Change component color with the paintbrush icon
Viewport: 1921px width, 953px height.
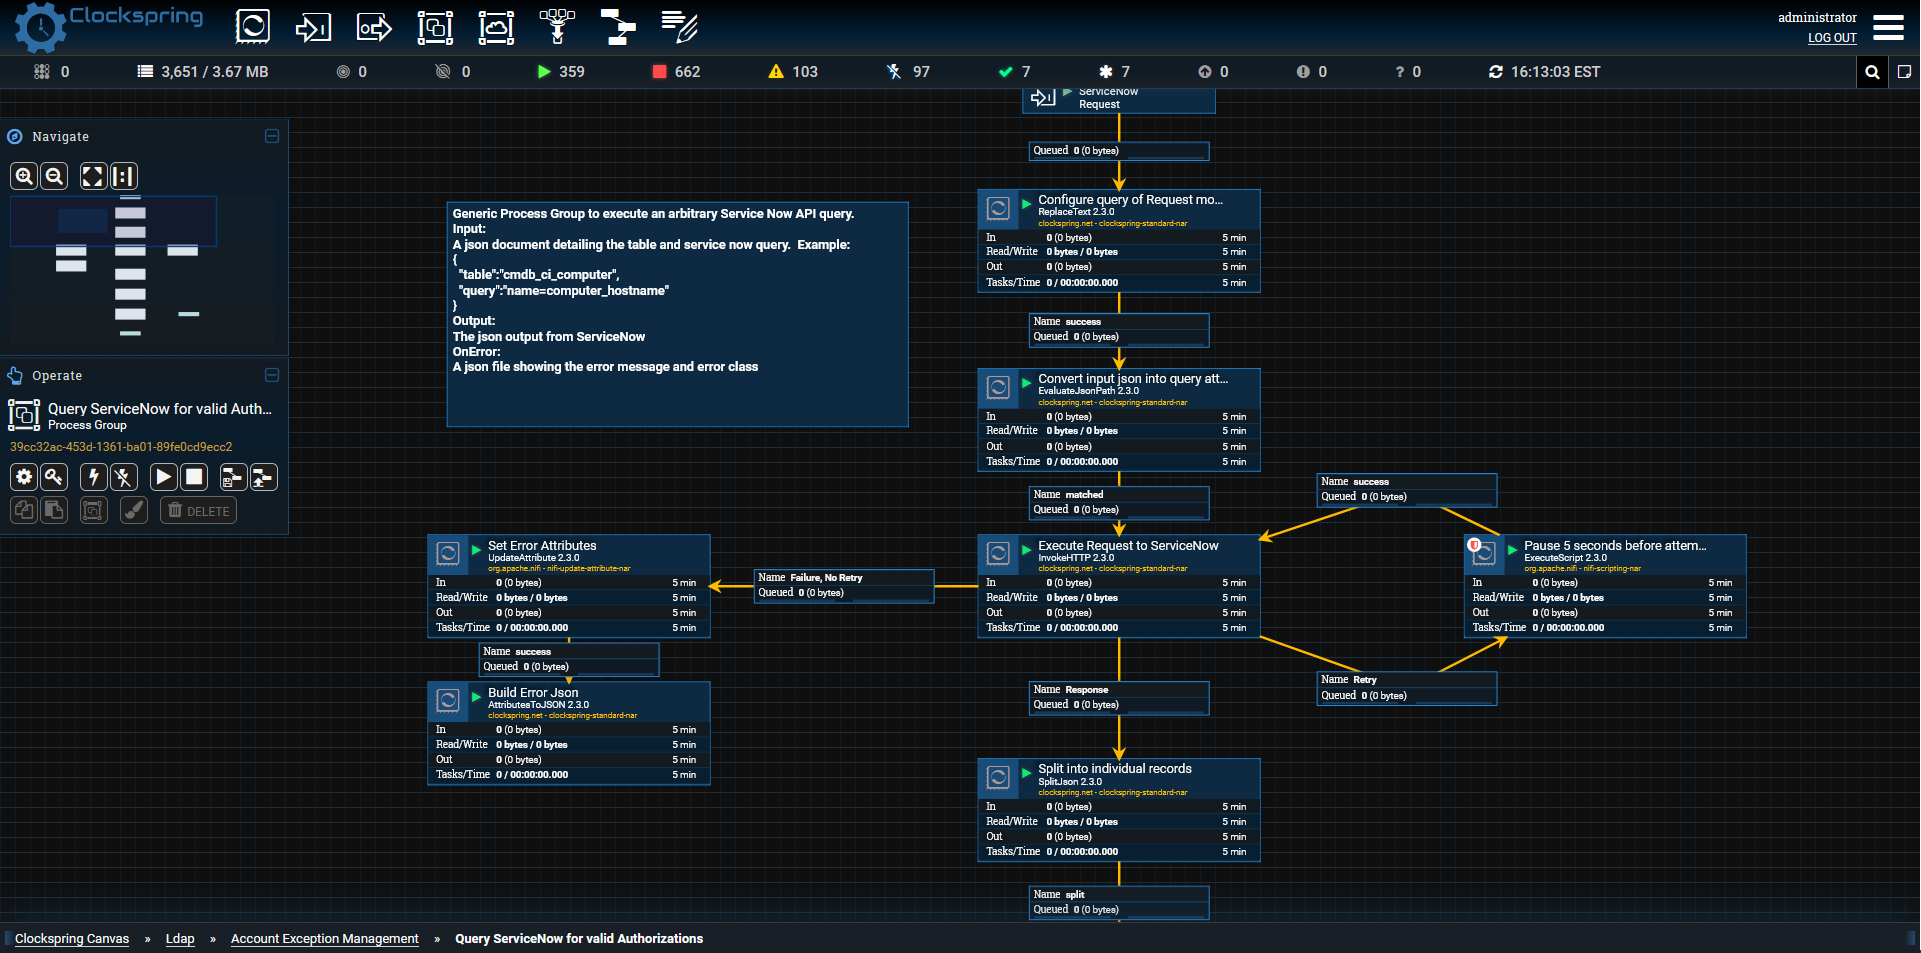133,510
